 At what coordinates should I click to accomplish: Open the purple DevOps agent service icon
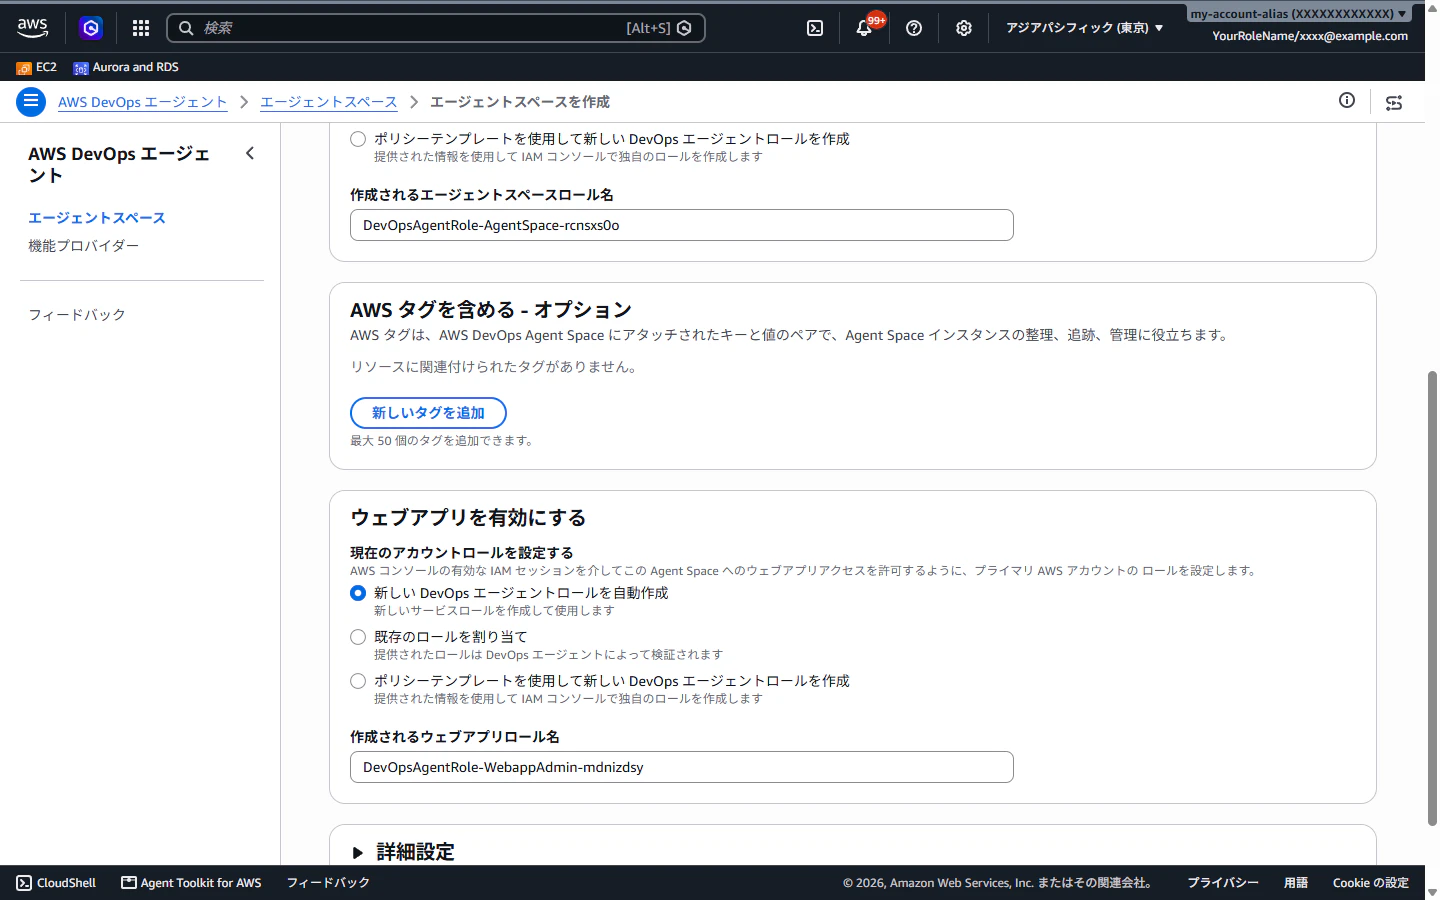pos(91,28)
